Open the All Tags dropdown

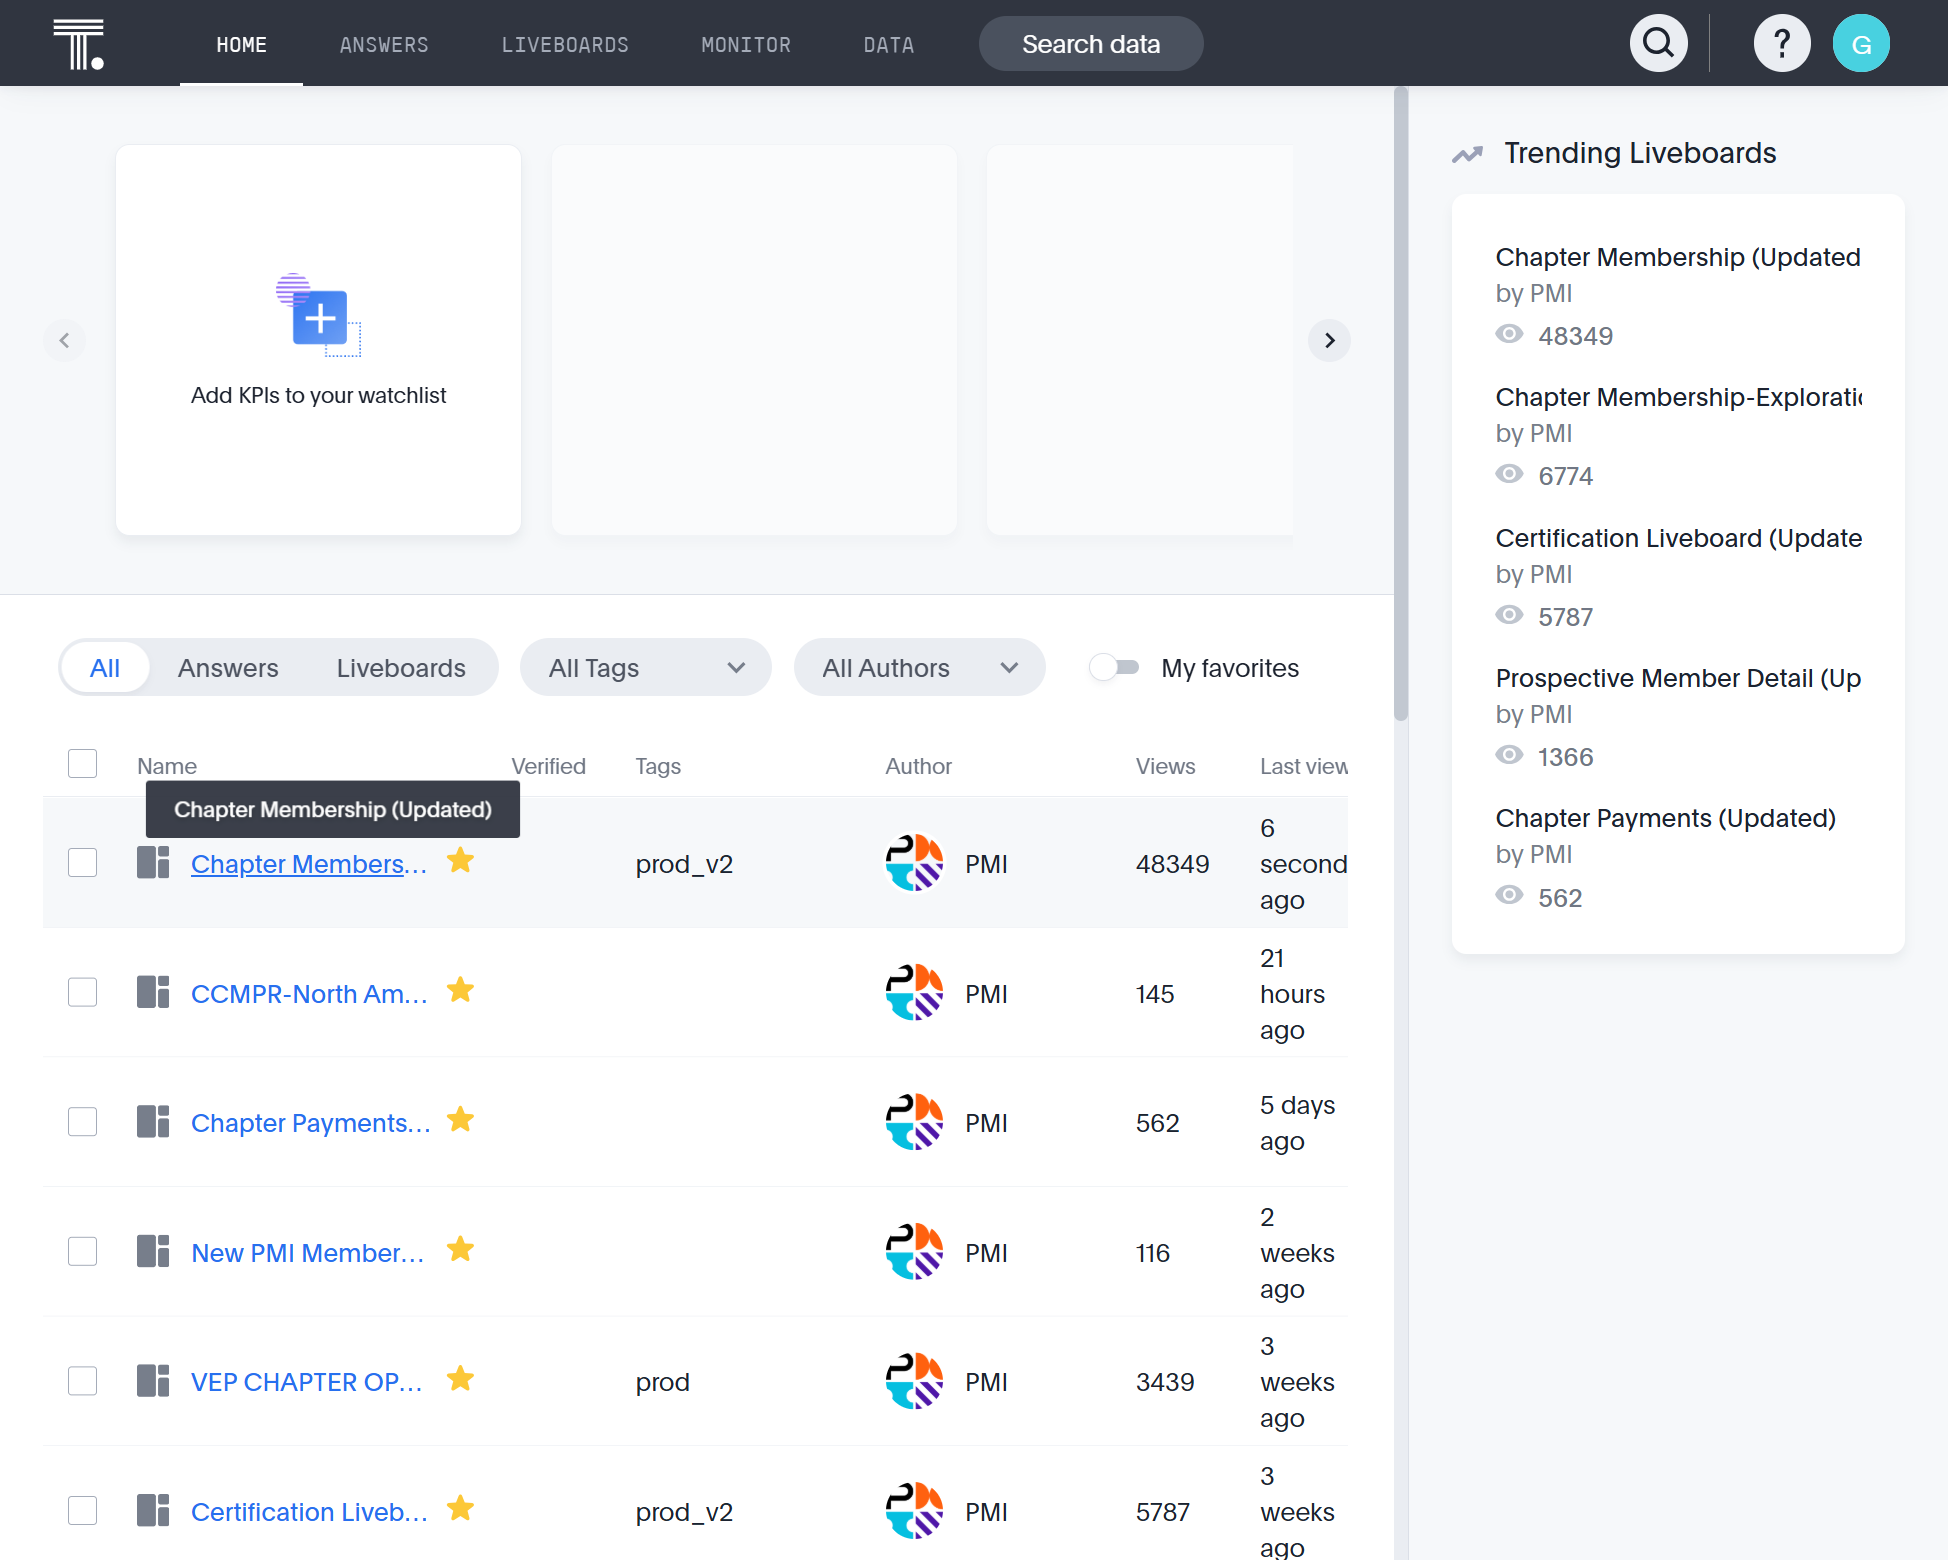pyautogui.click(x=646, y=667)
